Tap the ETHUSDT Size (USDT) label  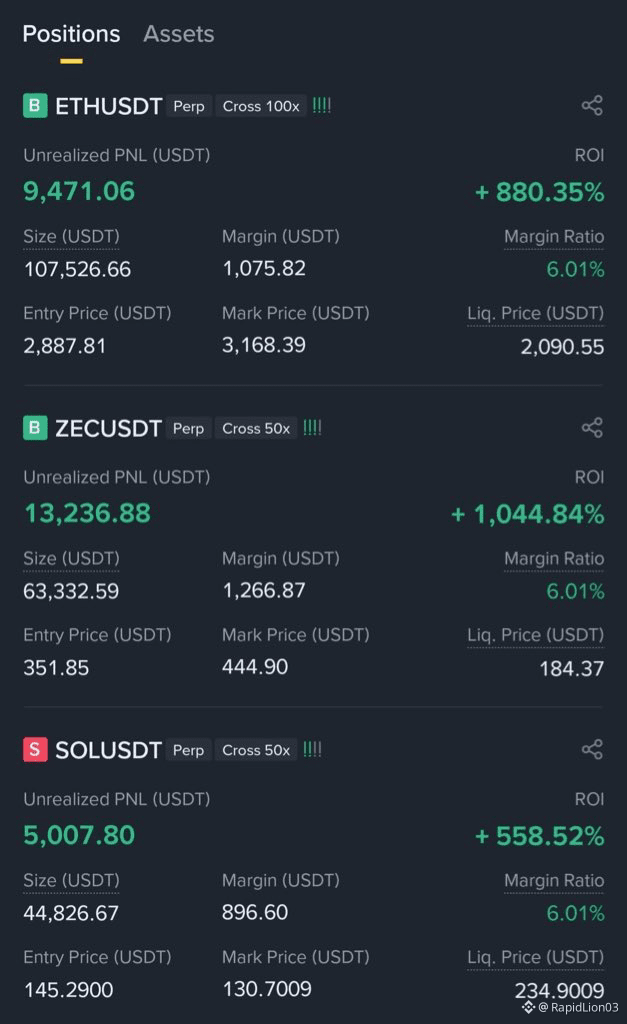(71, 236)
